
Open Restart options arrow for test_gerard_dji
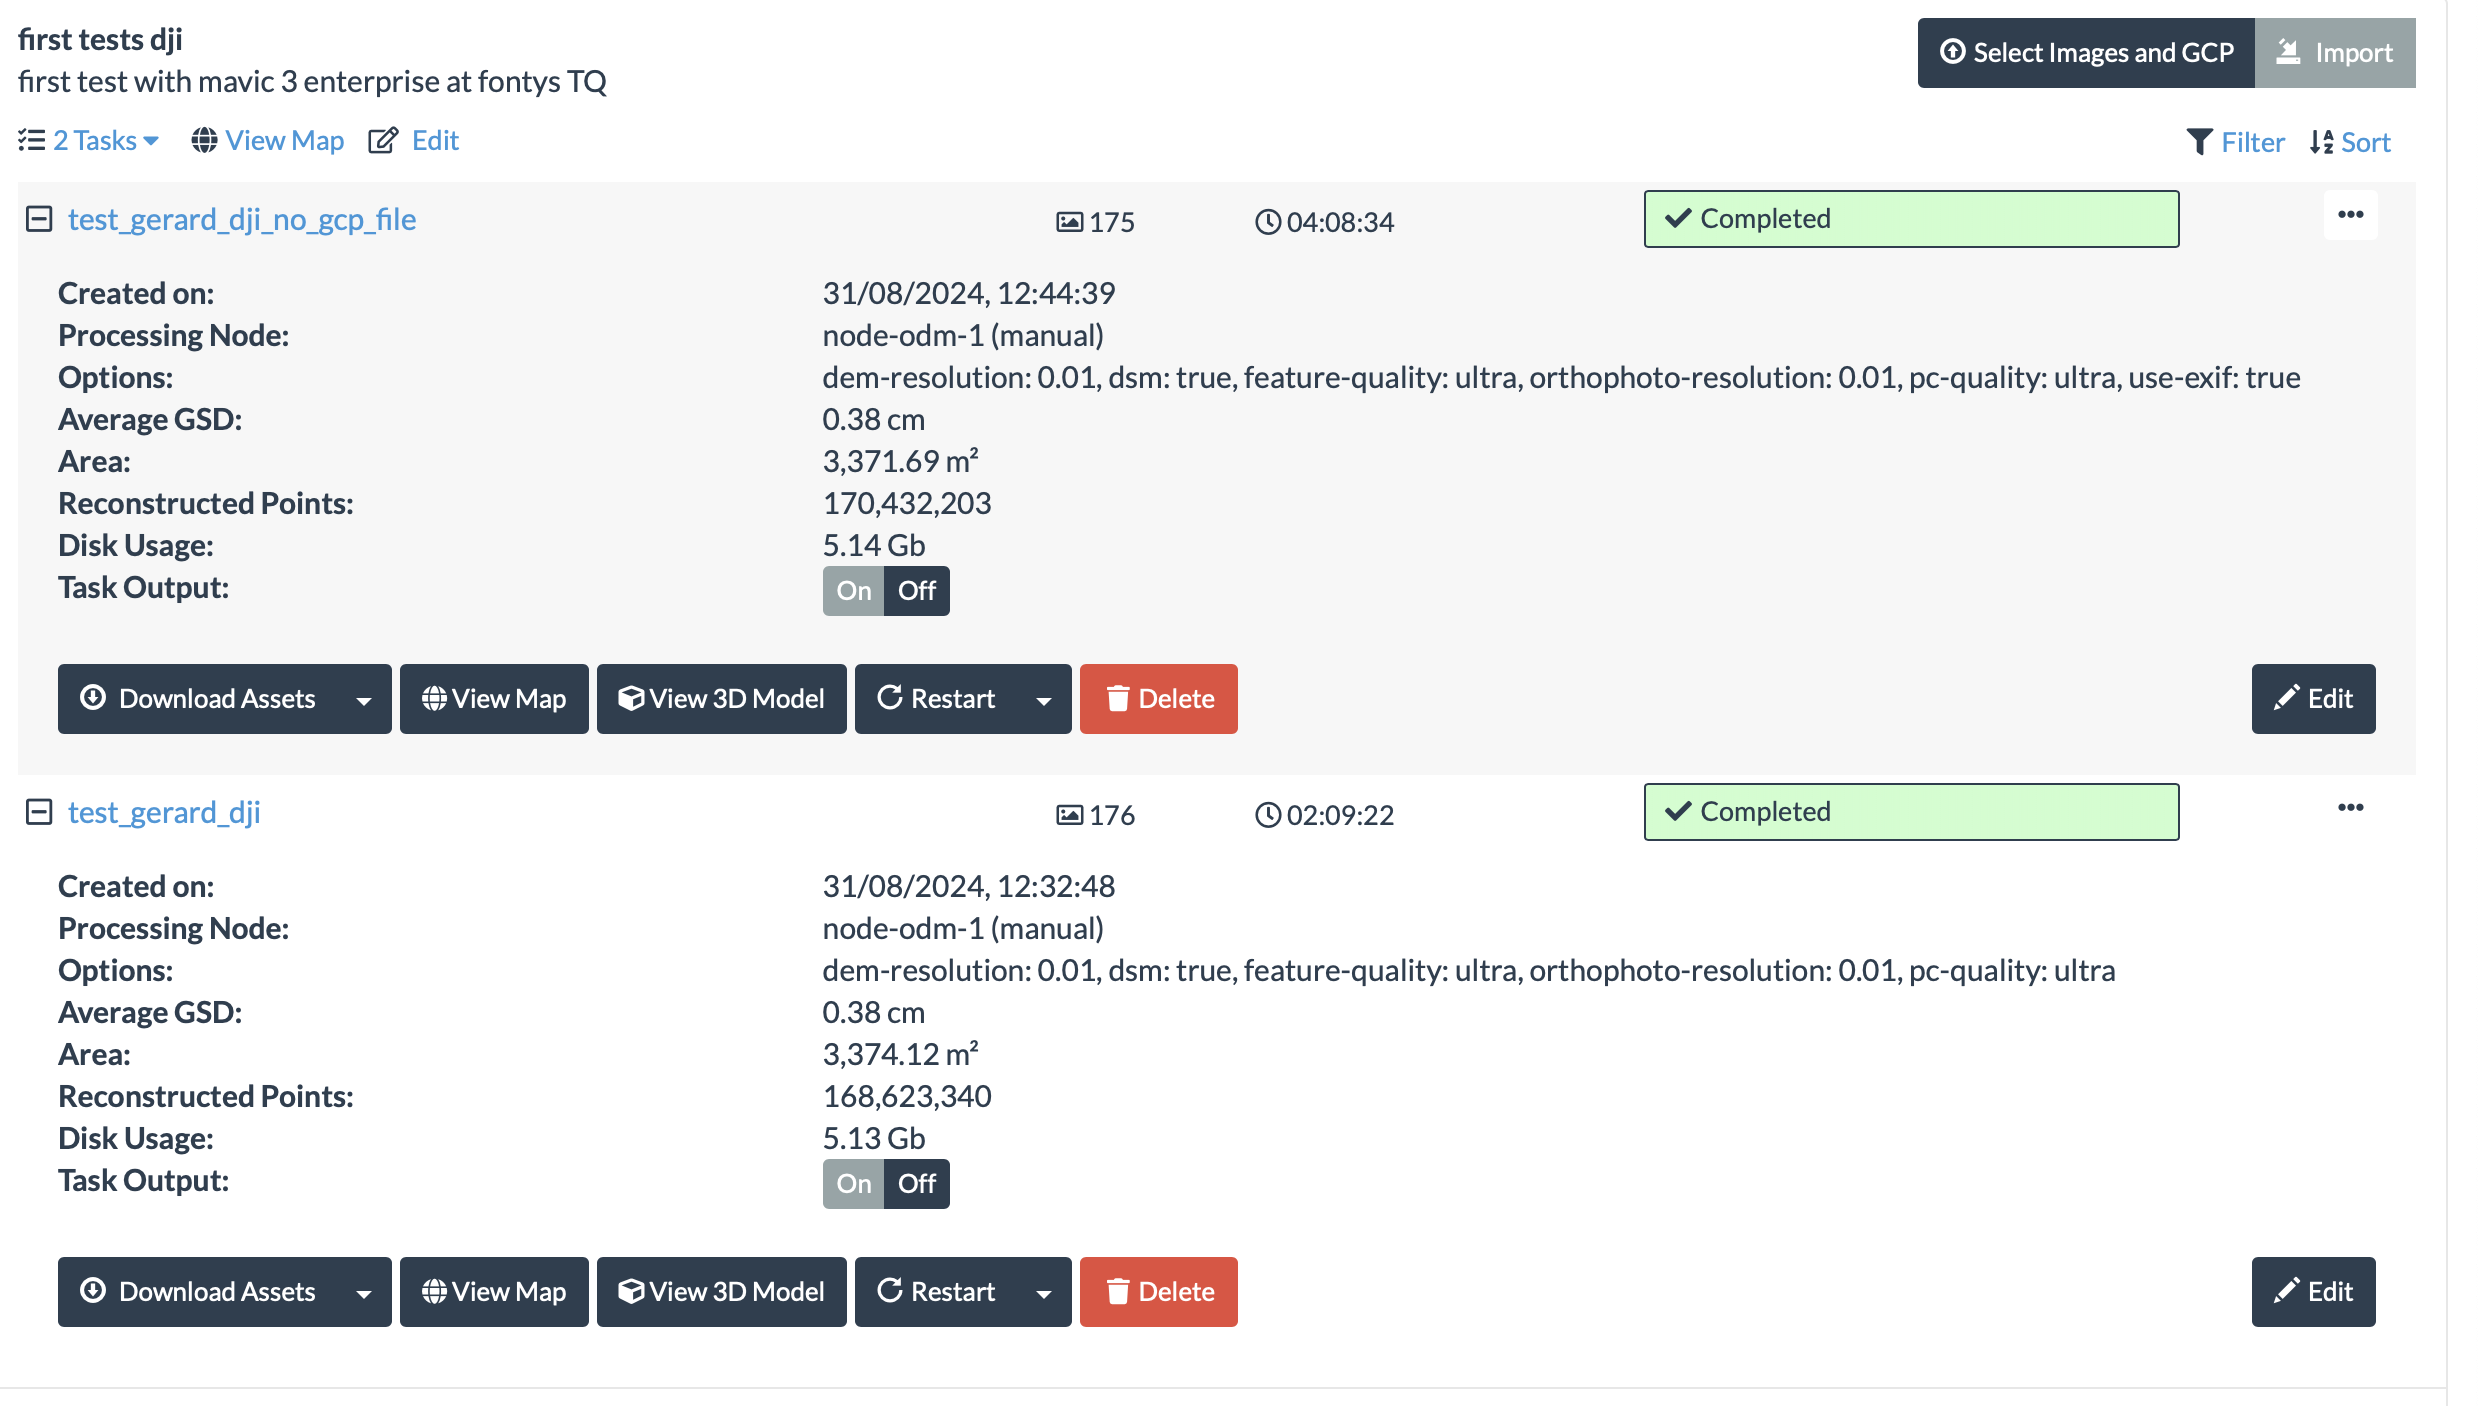click(1044, 1293)
